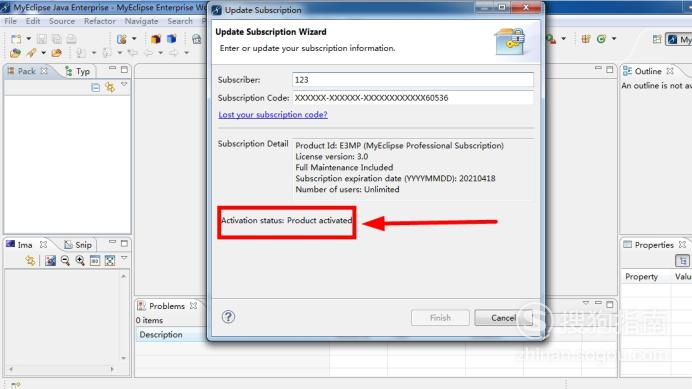Open the Image Preview view menu triangle

click(x=124, y=258)
